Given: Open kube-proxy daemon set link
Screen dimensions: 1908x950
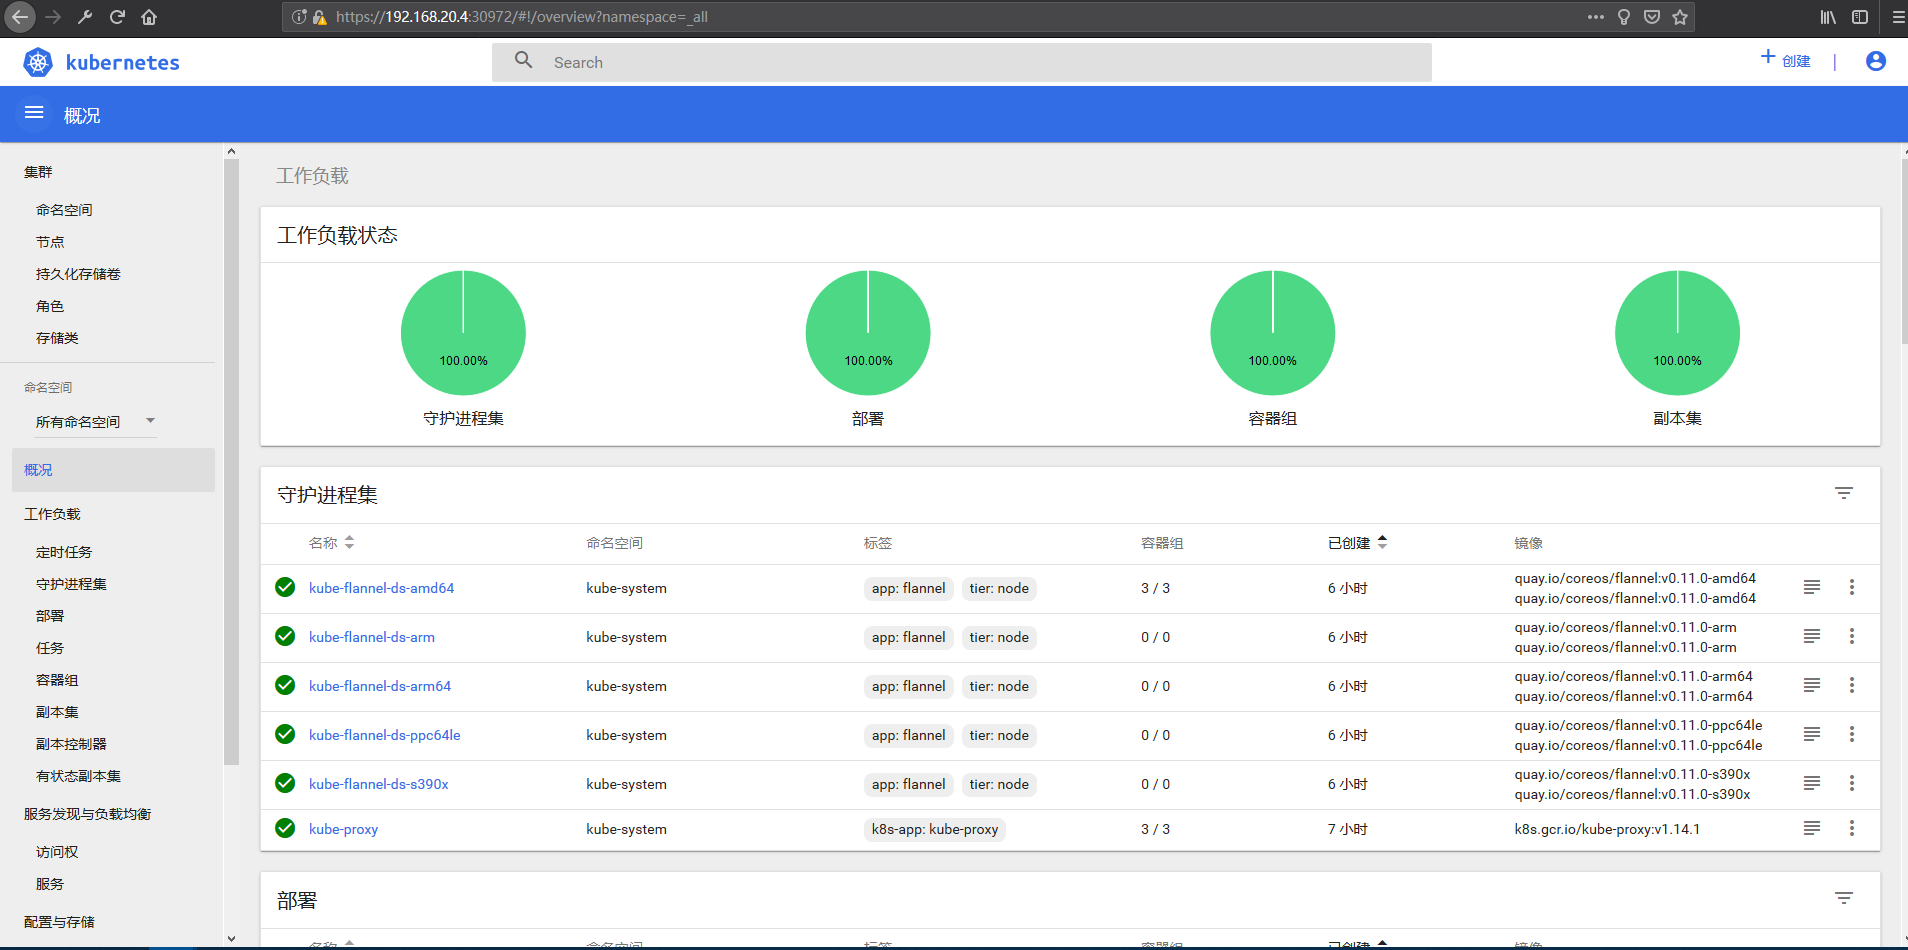Looking at the screenshot, I should pyautogui.click(x=343, y=829).
